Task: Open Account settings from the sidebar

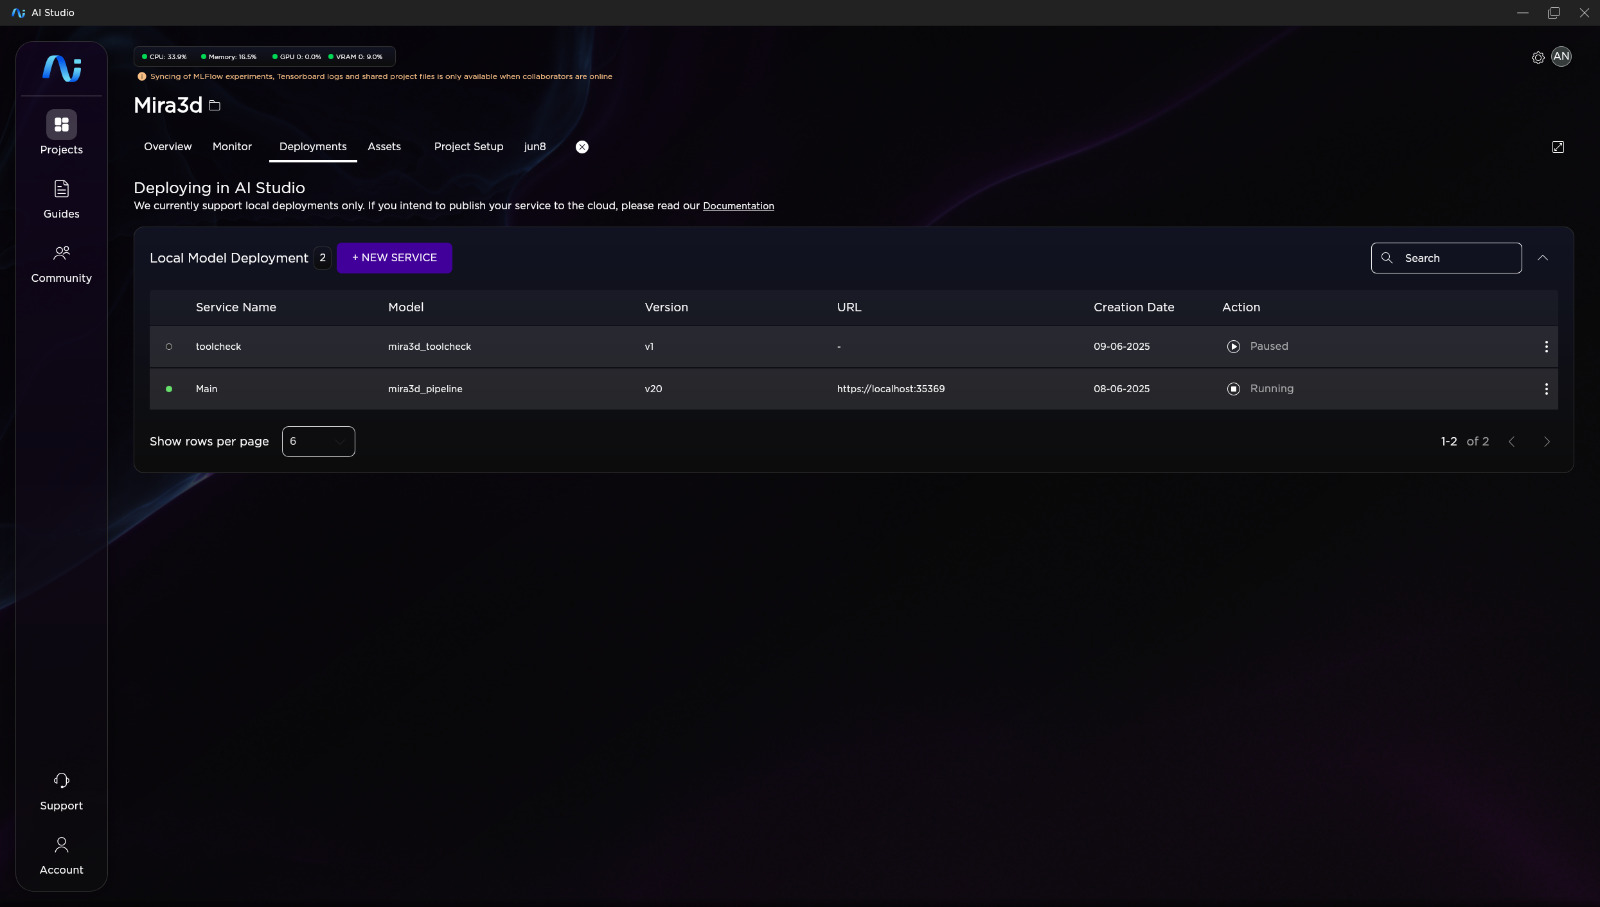Action: (61, 853)
